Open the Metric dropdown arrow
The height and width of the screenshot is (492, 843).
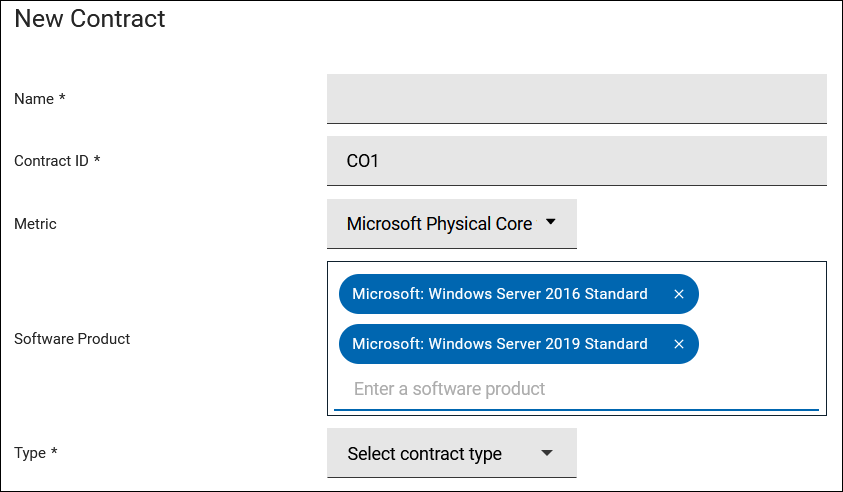[x=551, y=222]
